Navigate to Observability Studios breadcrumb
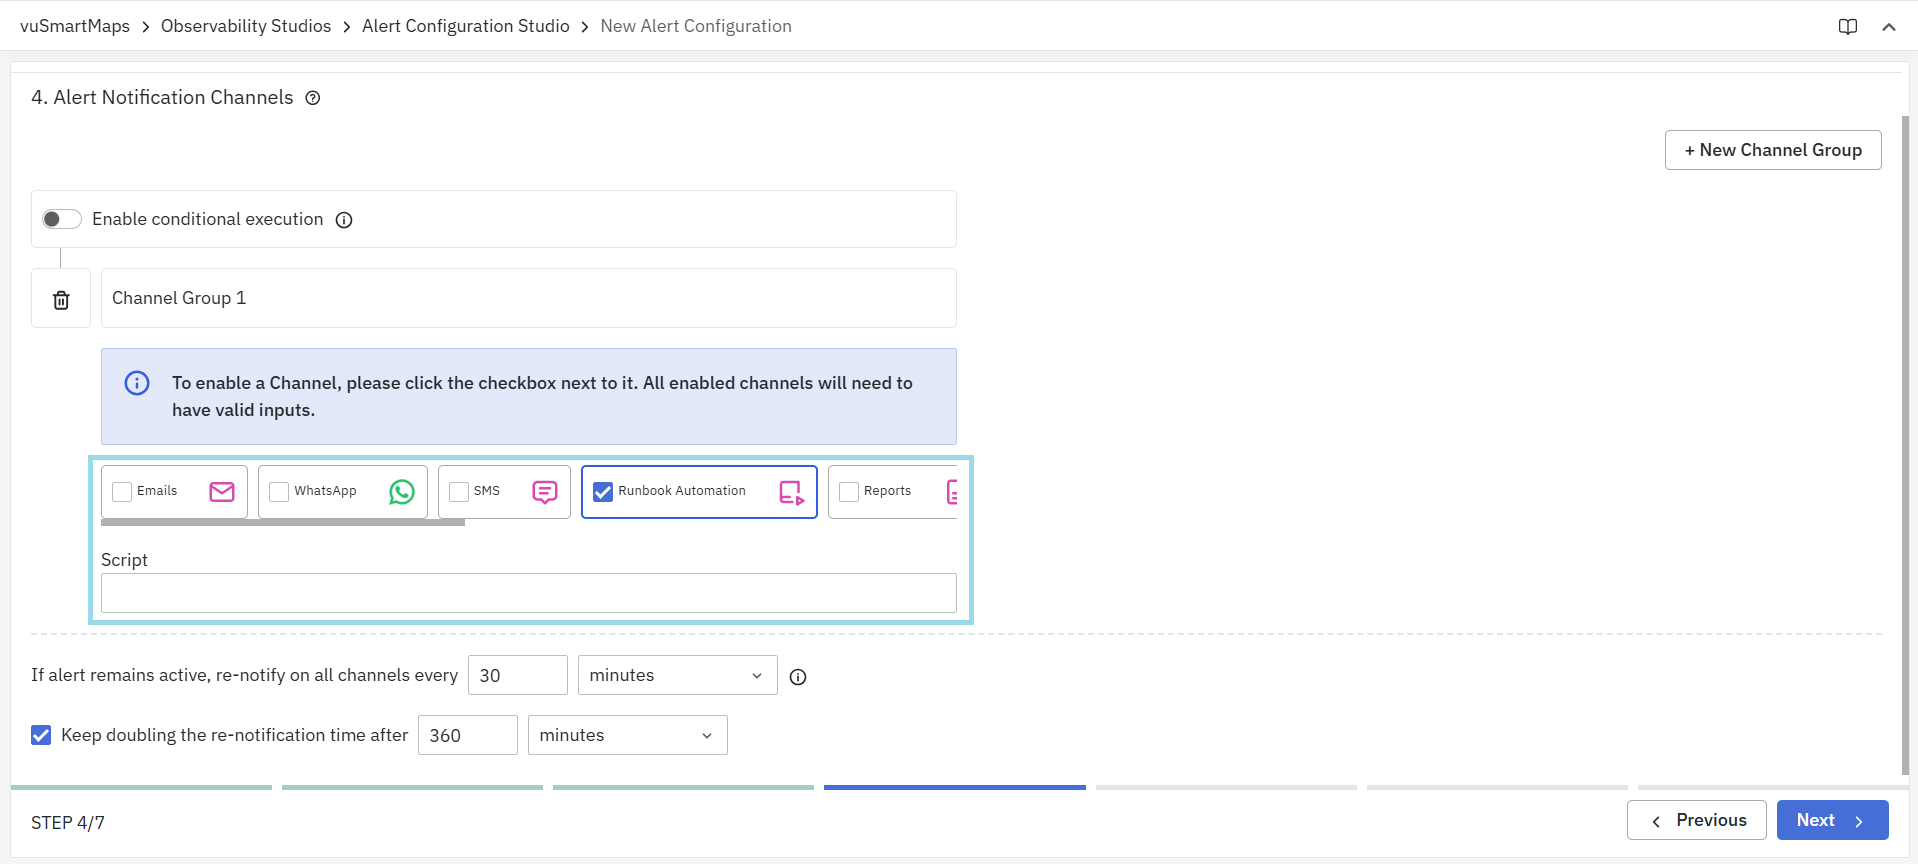Image resolution: width=1918 pixels, height=864 pixels. click(x=245, y=26)
